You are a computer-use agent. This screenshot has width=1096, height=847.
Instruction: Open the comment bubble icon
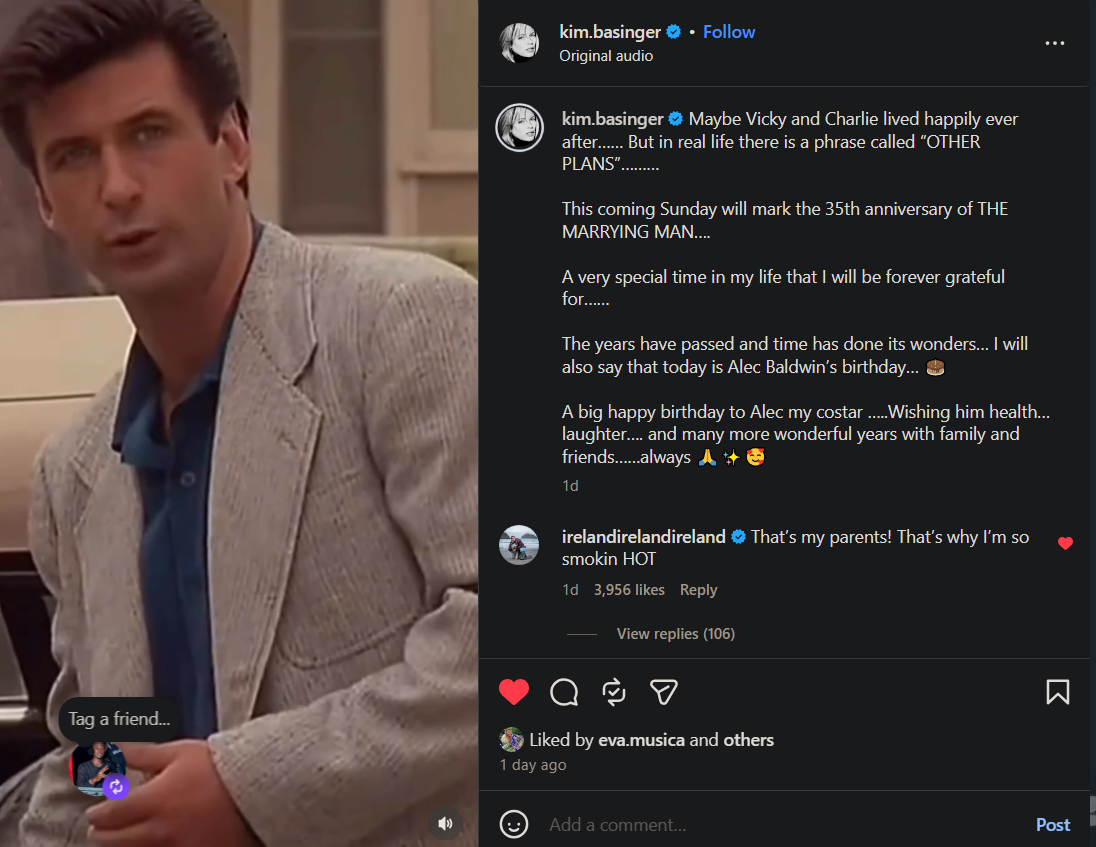pos(564,692)
